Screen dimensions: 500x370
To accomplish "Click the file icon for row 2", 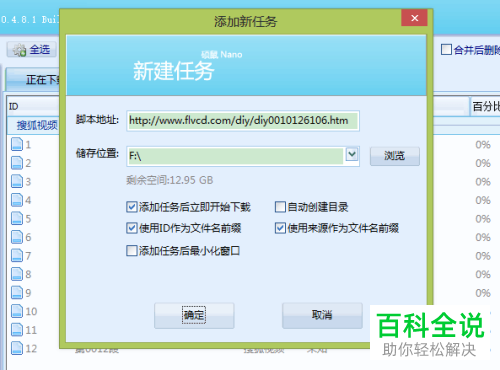I will tap(17, 163).
